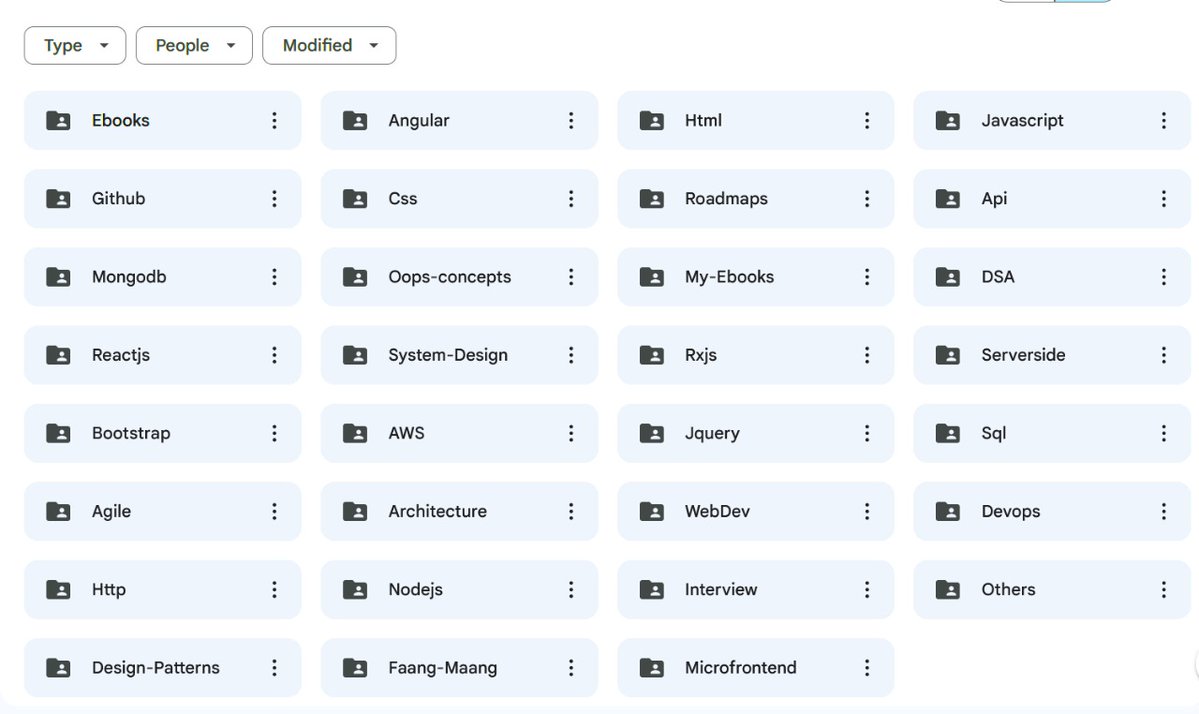The height and width of the screenshot is (714, 1199).
Task: Open more actions for Interview folder
Action: pos(867,589)
